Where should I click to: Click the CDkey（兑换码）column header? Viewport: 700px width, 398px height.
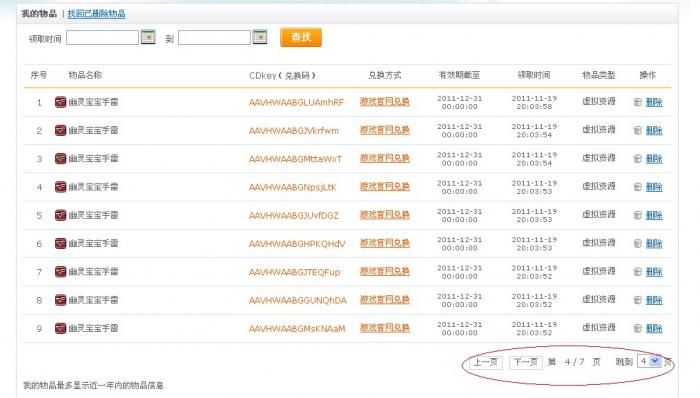(283, 75)
